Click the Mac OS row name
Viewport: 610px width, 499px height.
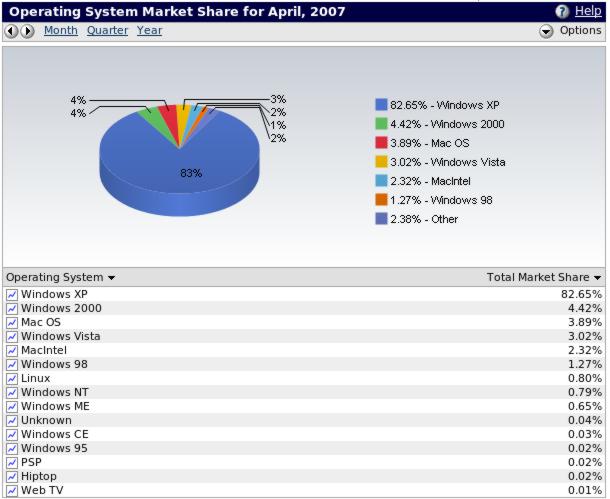[41, 322]
